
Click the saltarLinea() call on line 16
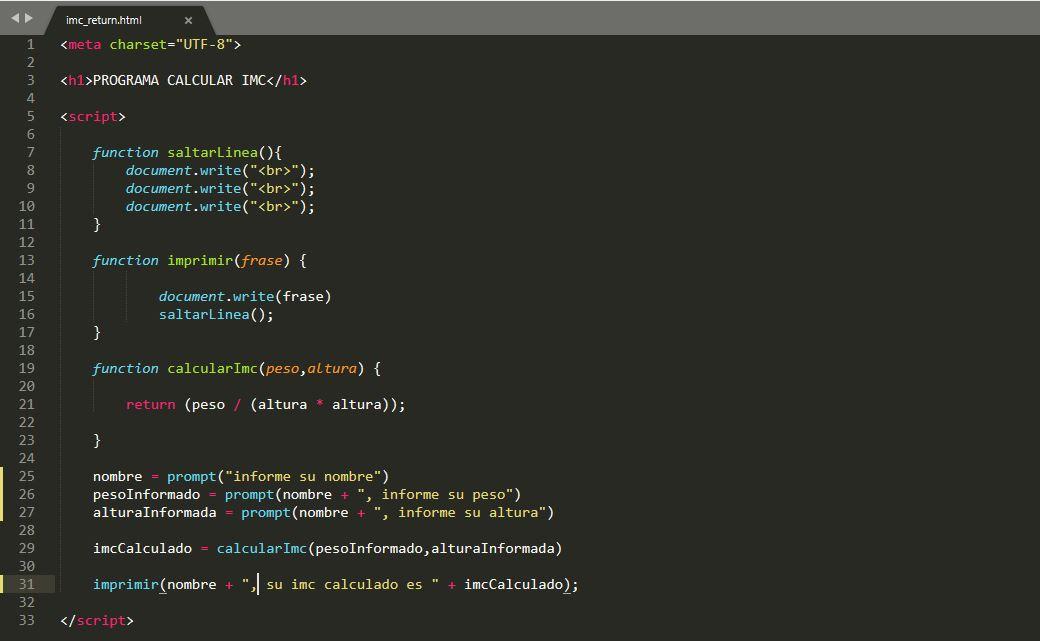(x=216, y=315)
